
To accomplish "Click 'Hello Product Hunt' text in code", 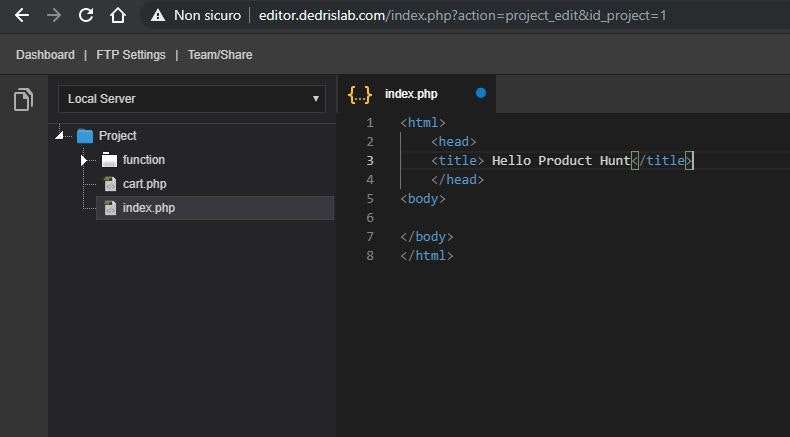I will pyautogui.click(x=561, y=161).
